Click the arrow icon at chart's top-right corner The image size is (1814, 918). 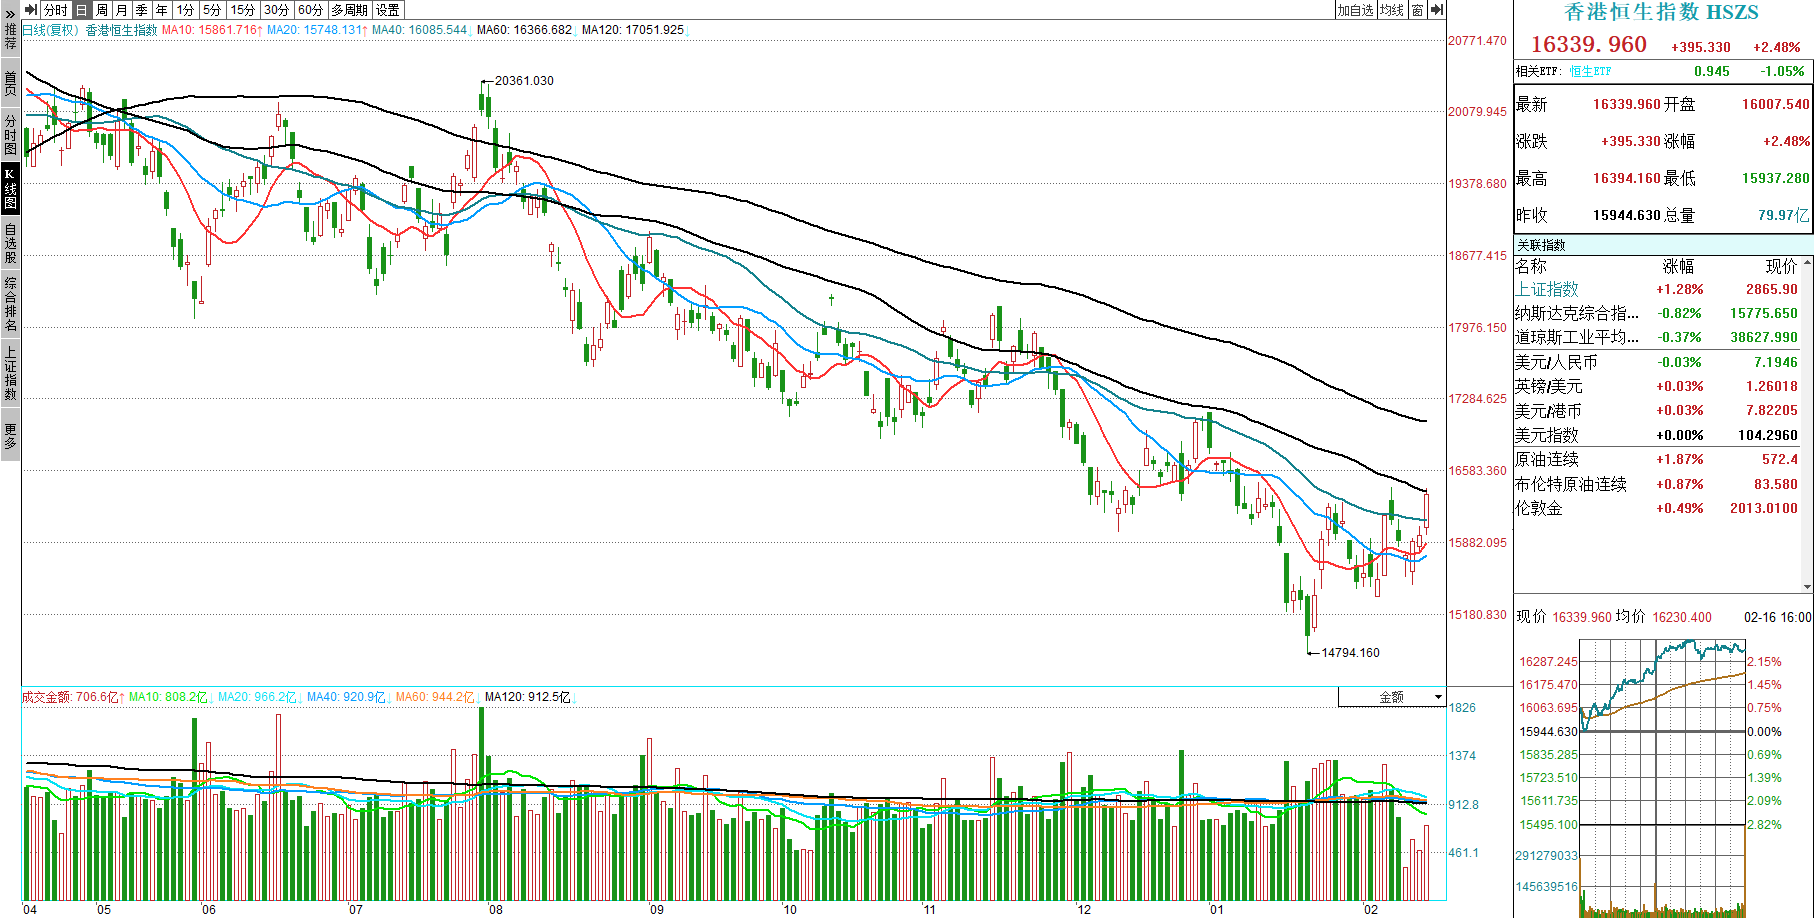pos(1437,10)
